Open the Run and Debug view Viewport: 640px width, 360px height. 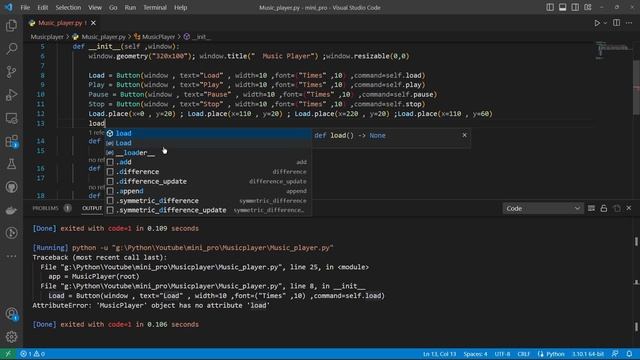11,95
